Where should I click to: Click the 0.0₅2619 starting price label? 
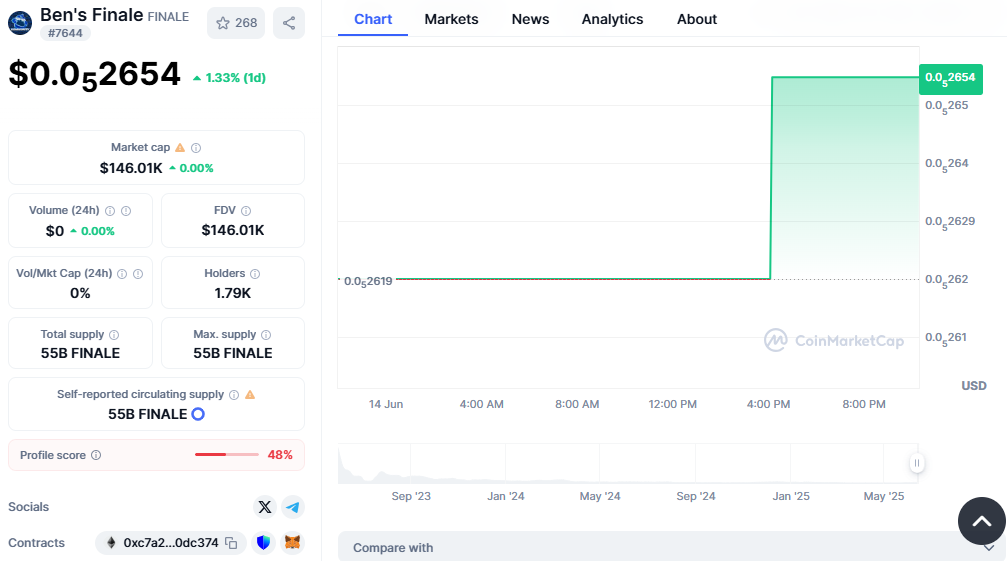(368, 281)
